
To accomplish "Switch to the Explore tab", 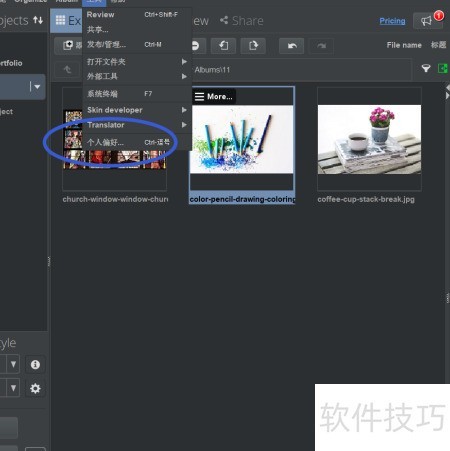I will point(67,21).
